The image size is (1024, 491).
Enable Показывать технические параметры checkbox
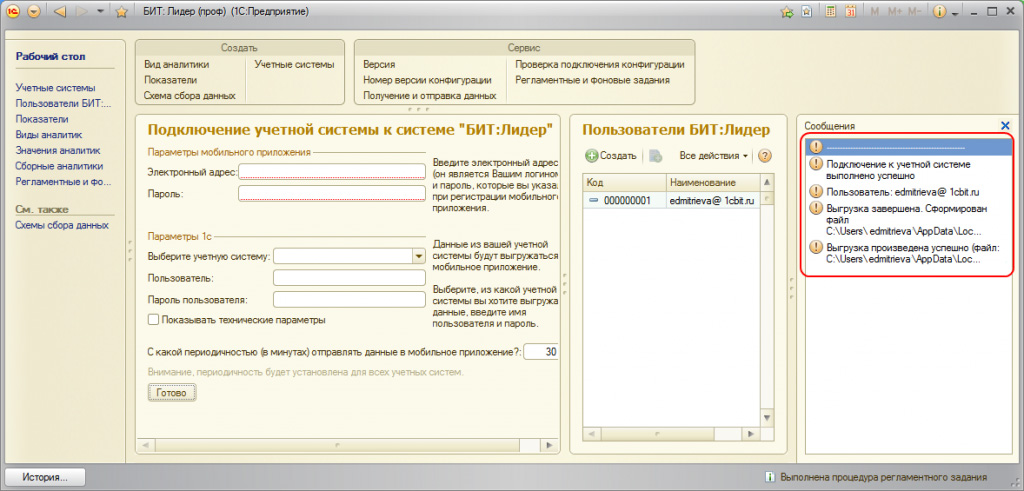(x=154, y=320)
